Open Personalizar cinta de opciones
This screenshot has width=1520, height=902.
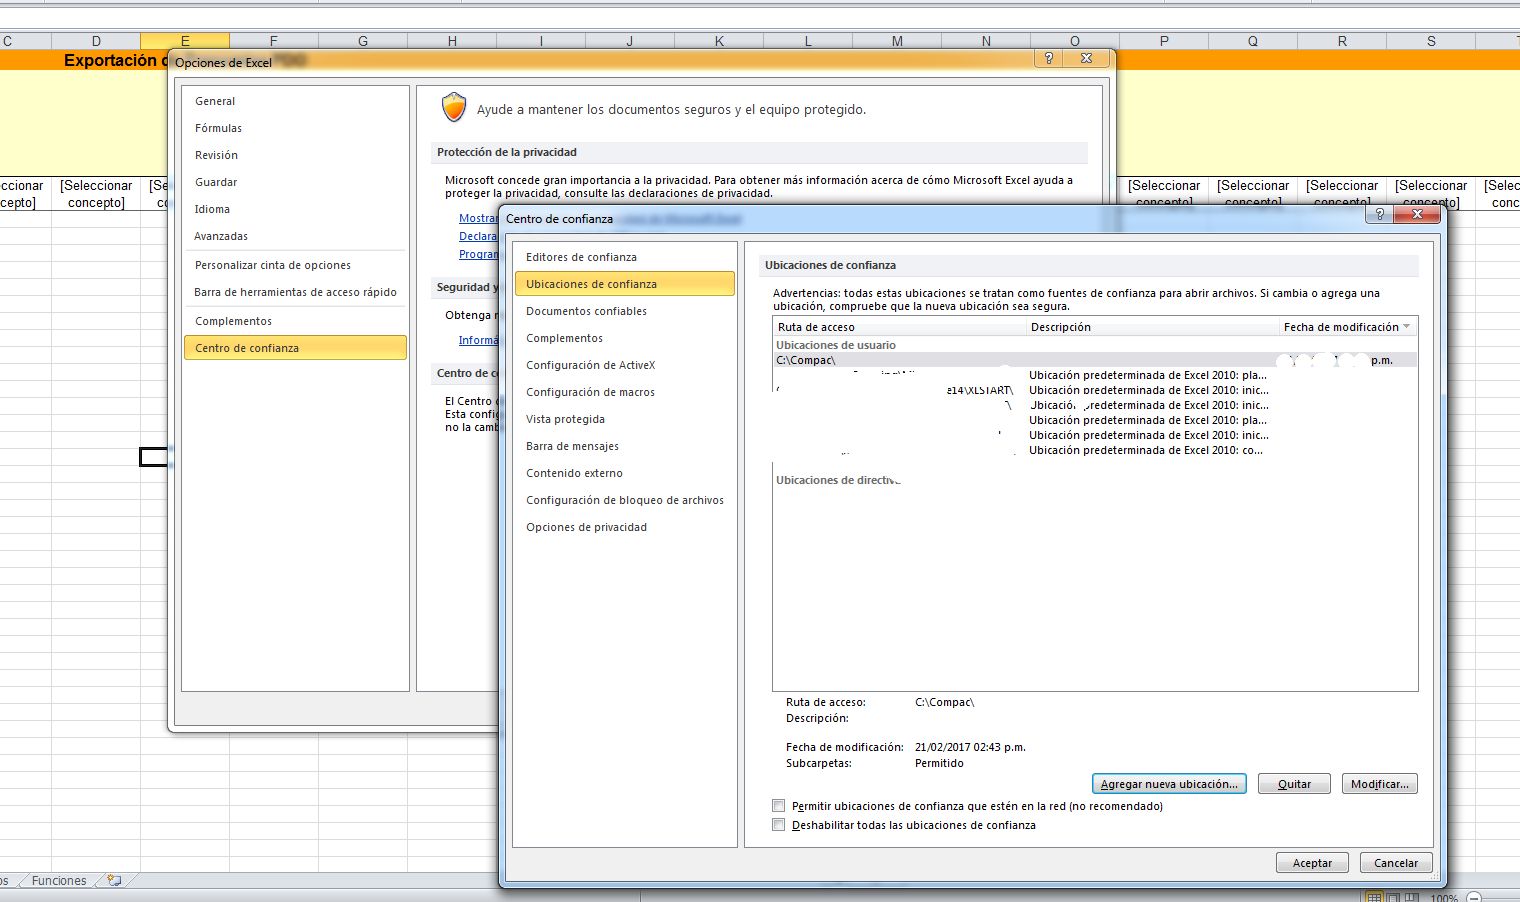coord(295,265)
